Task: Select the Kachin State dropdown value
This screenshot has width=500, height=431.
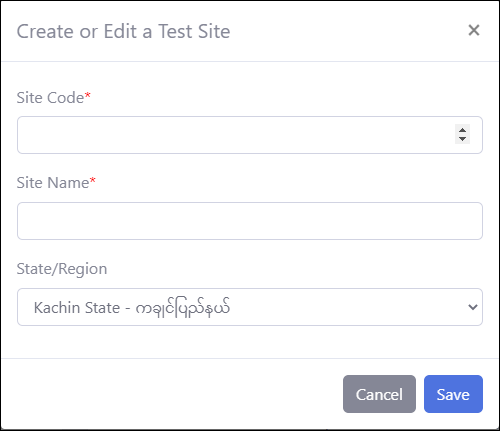Action: pos(132,307)
